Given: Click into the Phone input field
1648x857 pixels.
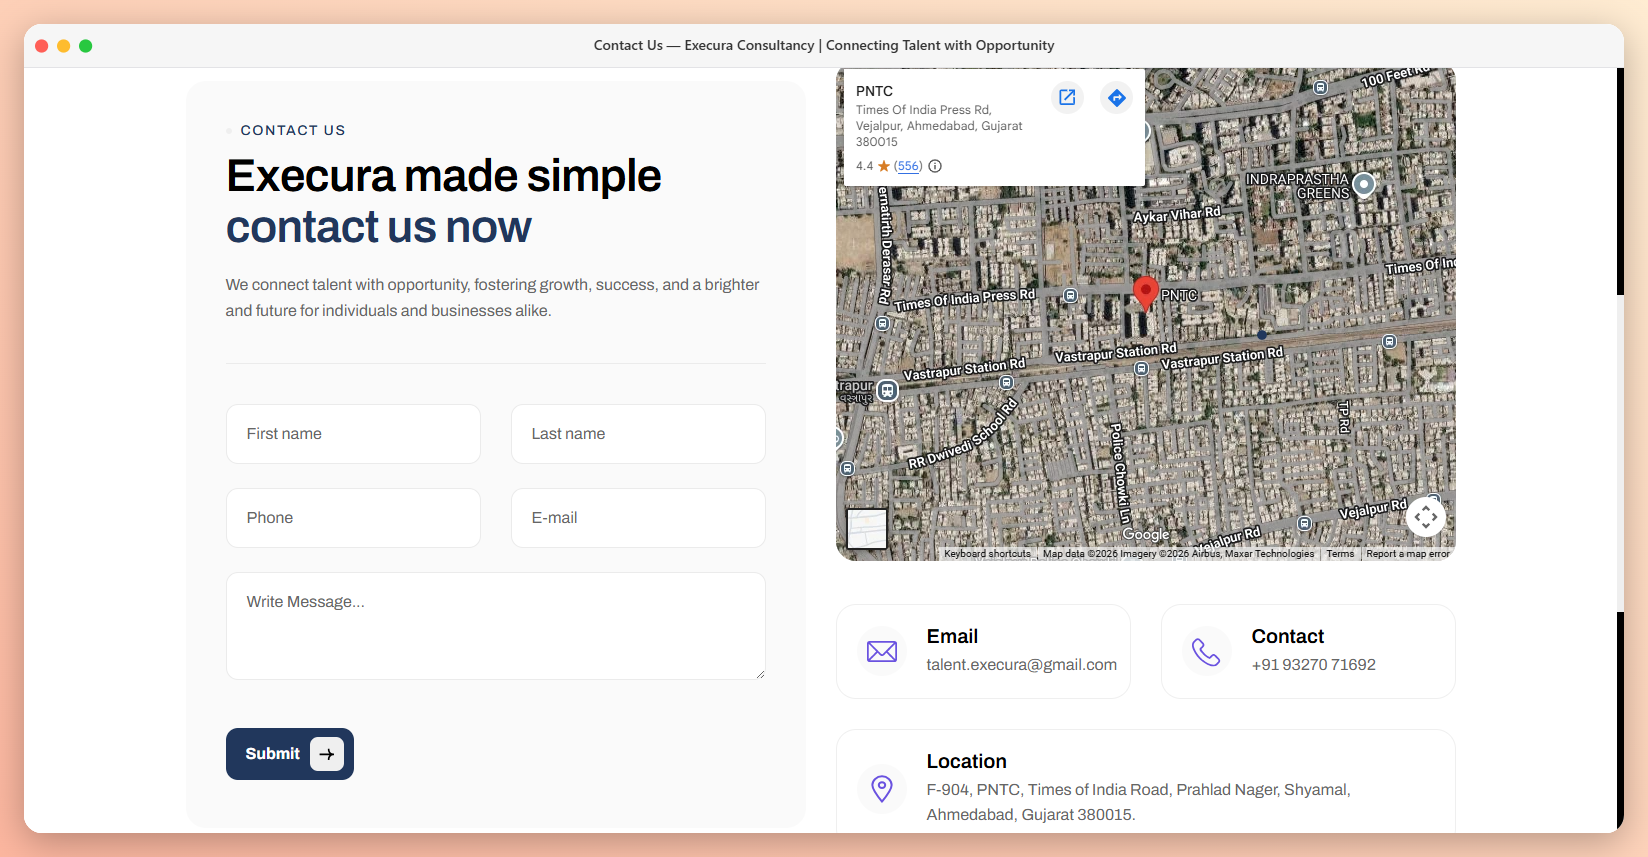Looking at the screenshot, I should 353,518.
